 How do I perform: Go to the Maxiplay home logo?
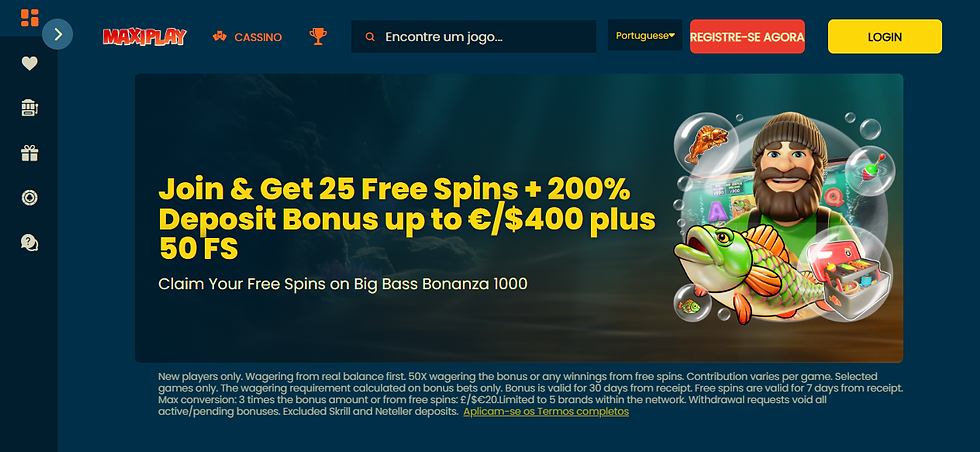point(144,37)
